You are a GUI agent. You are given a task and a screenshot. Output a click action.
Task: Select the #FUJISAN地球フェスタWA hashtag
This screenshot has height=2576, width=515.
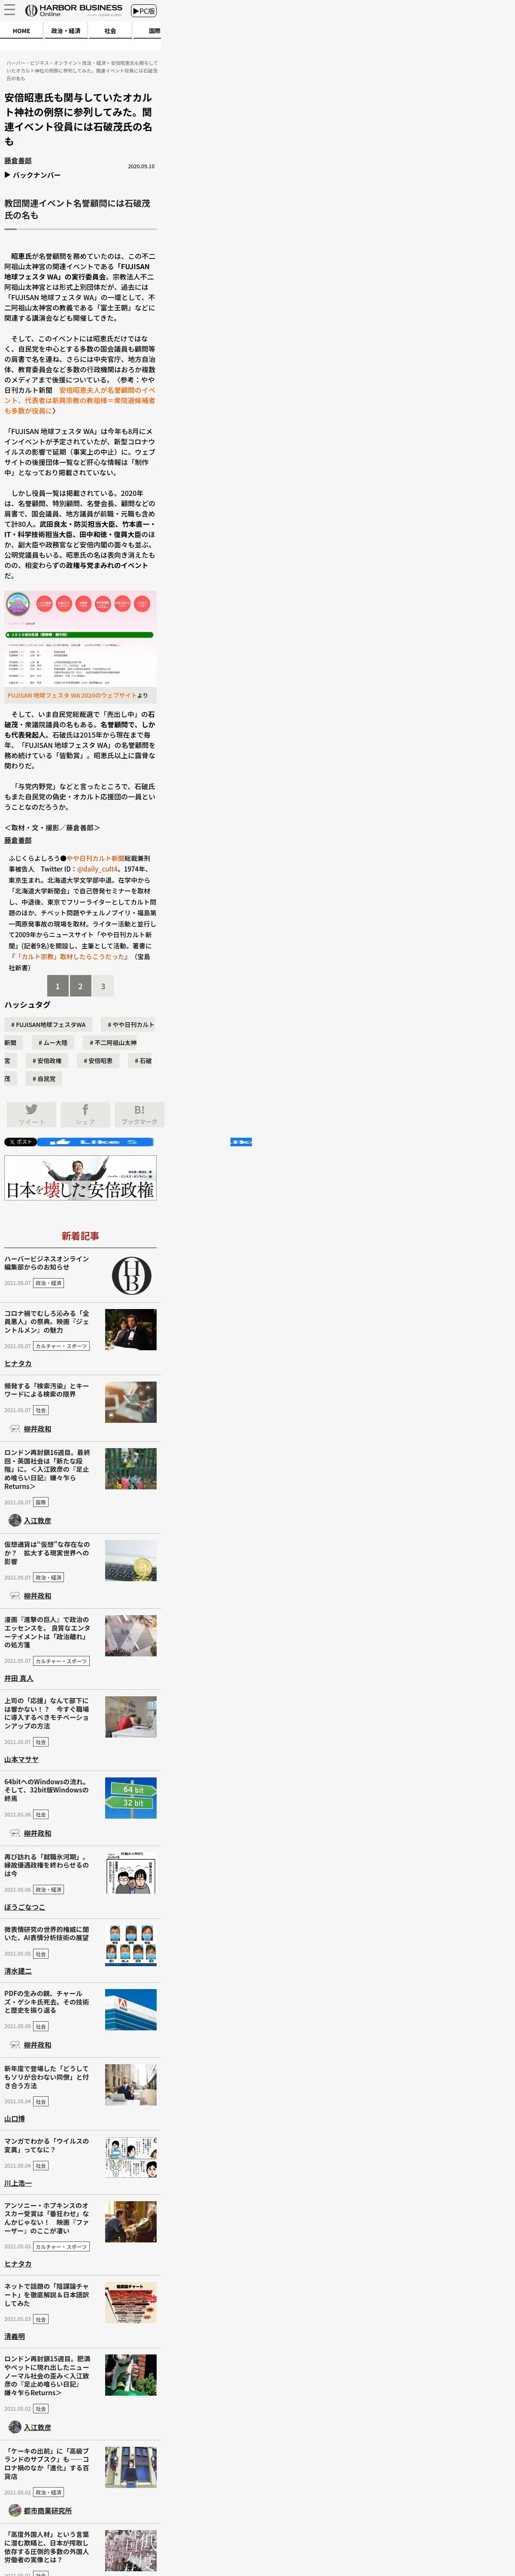point(48,1025)
